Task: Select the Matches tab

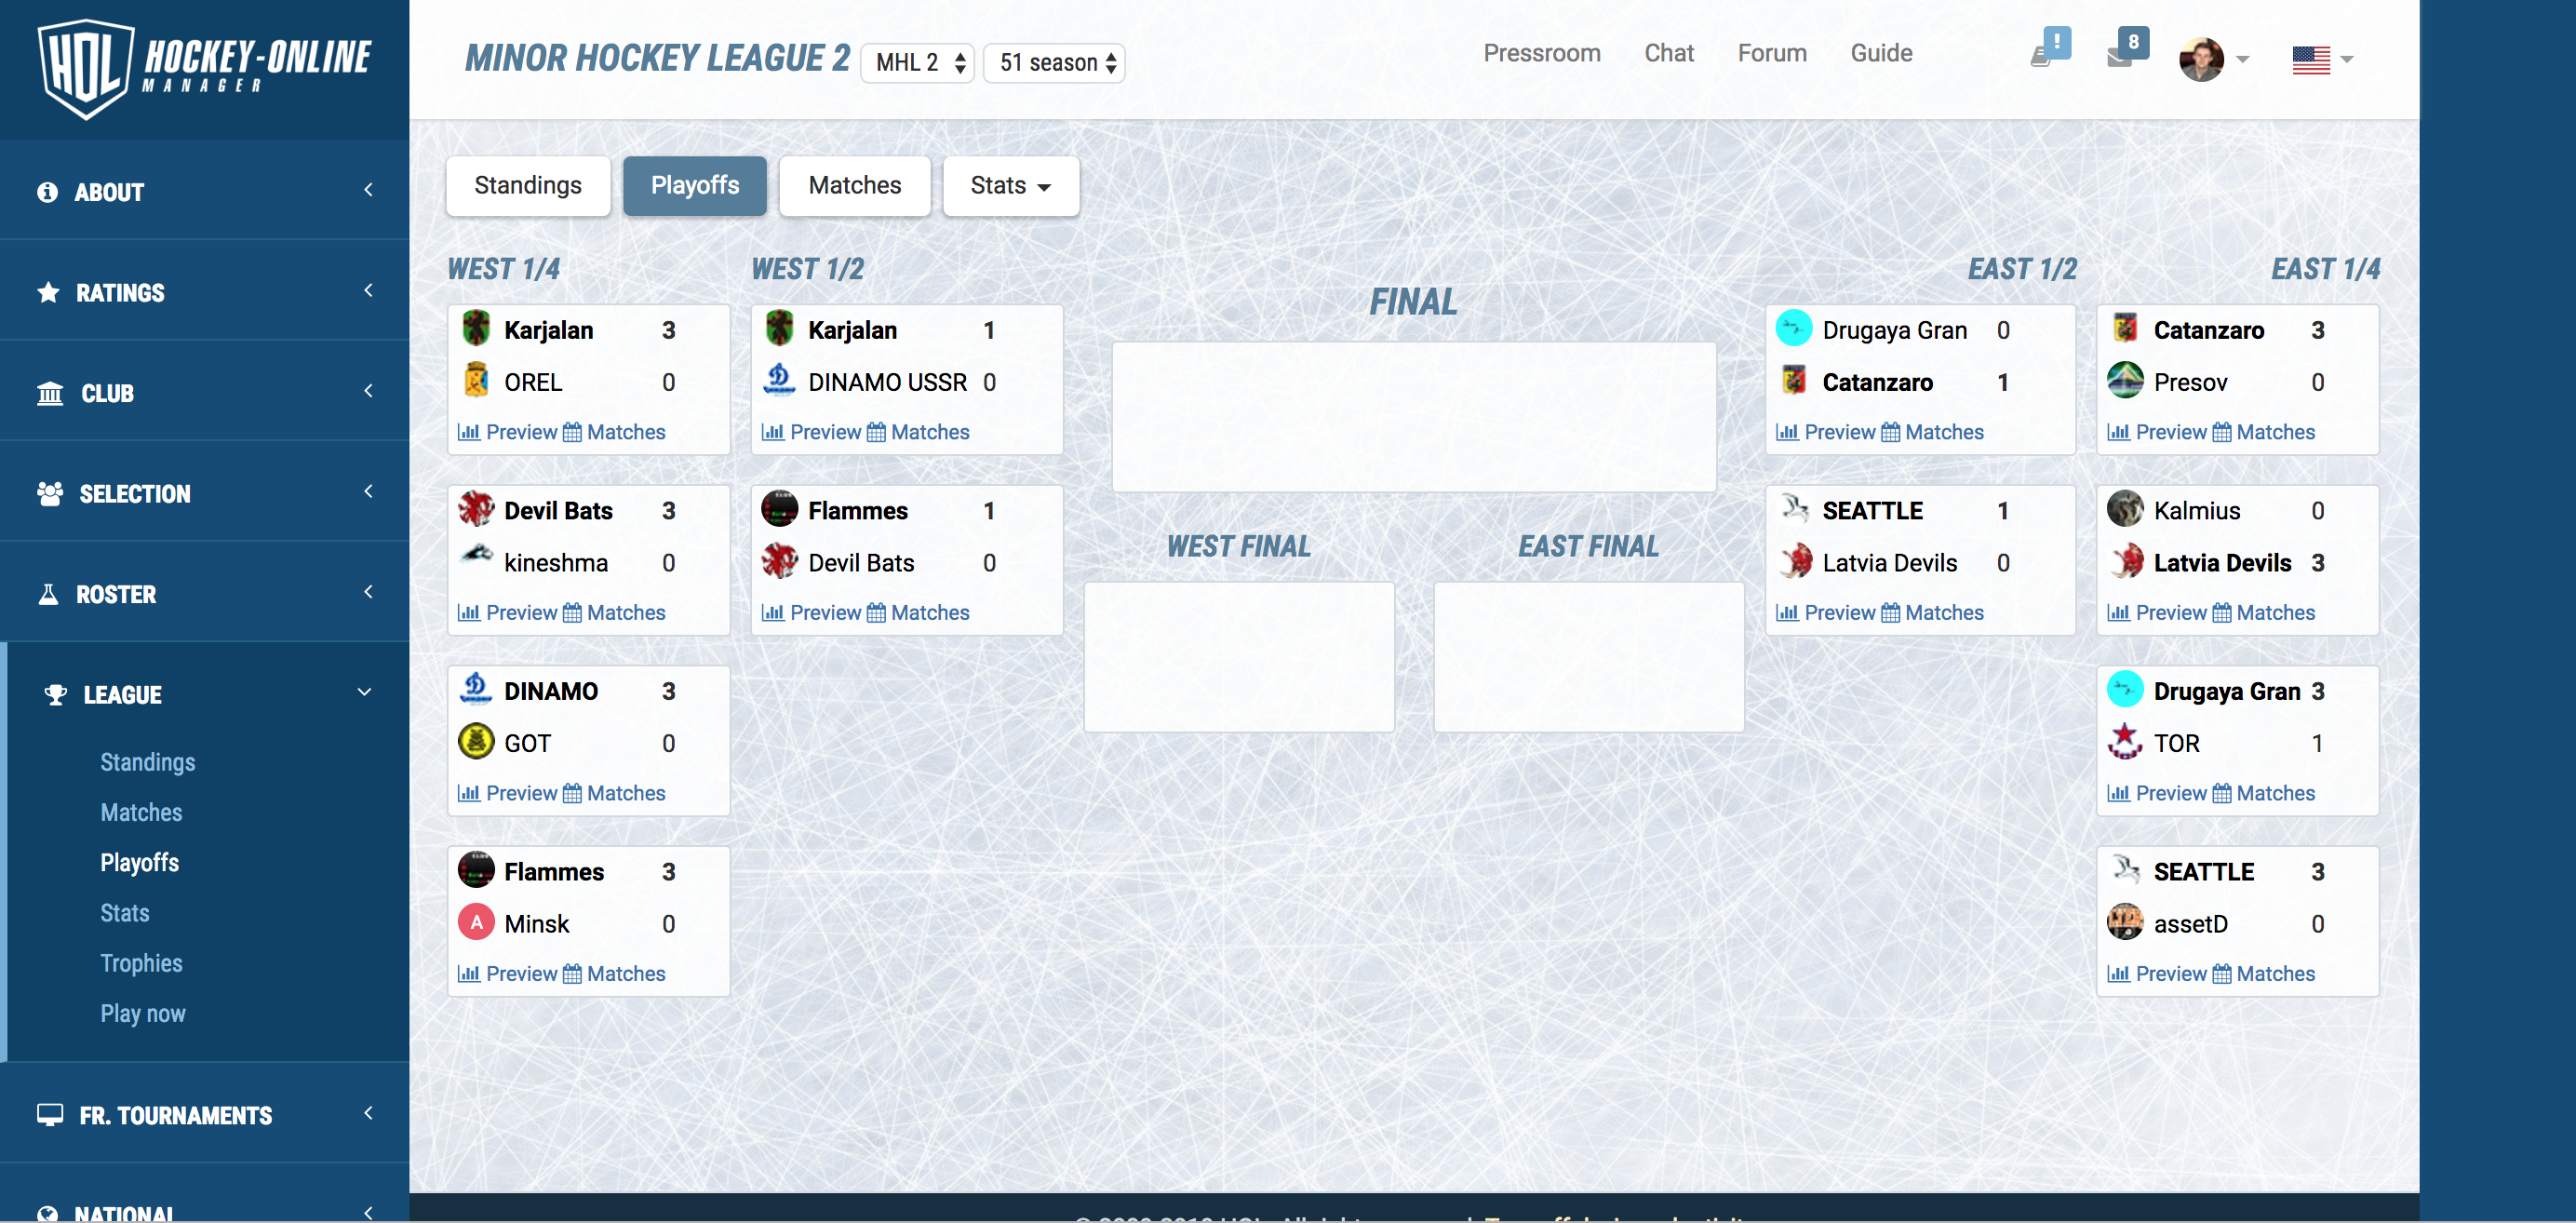Action: pyautogui.click(x=854, y=184)
